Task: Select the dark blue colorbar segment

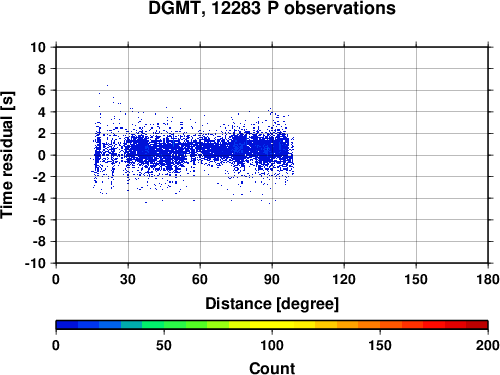Action: 67,325
